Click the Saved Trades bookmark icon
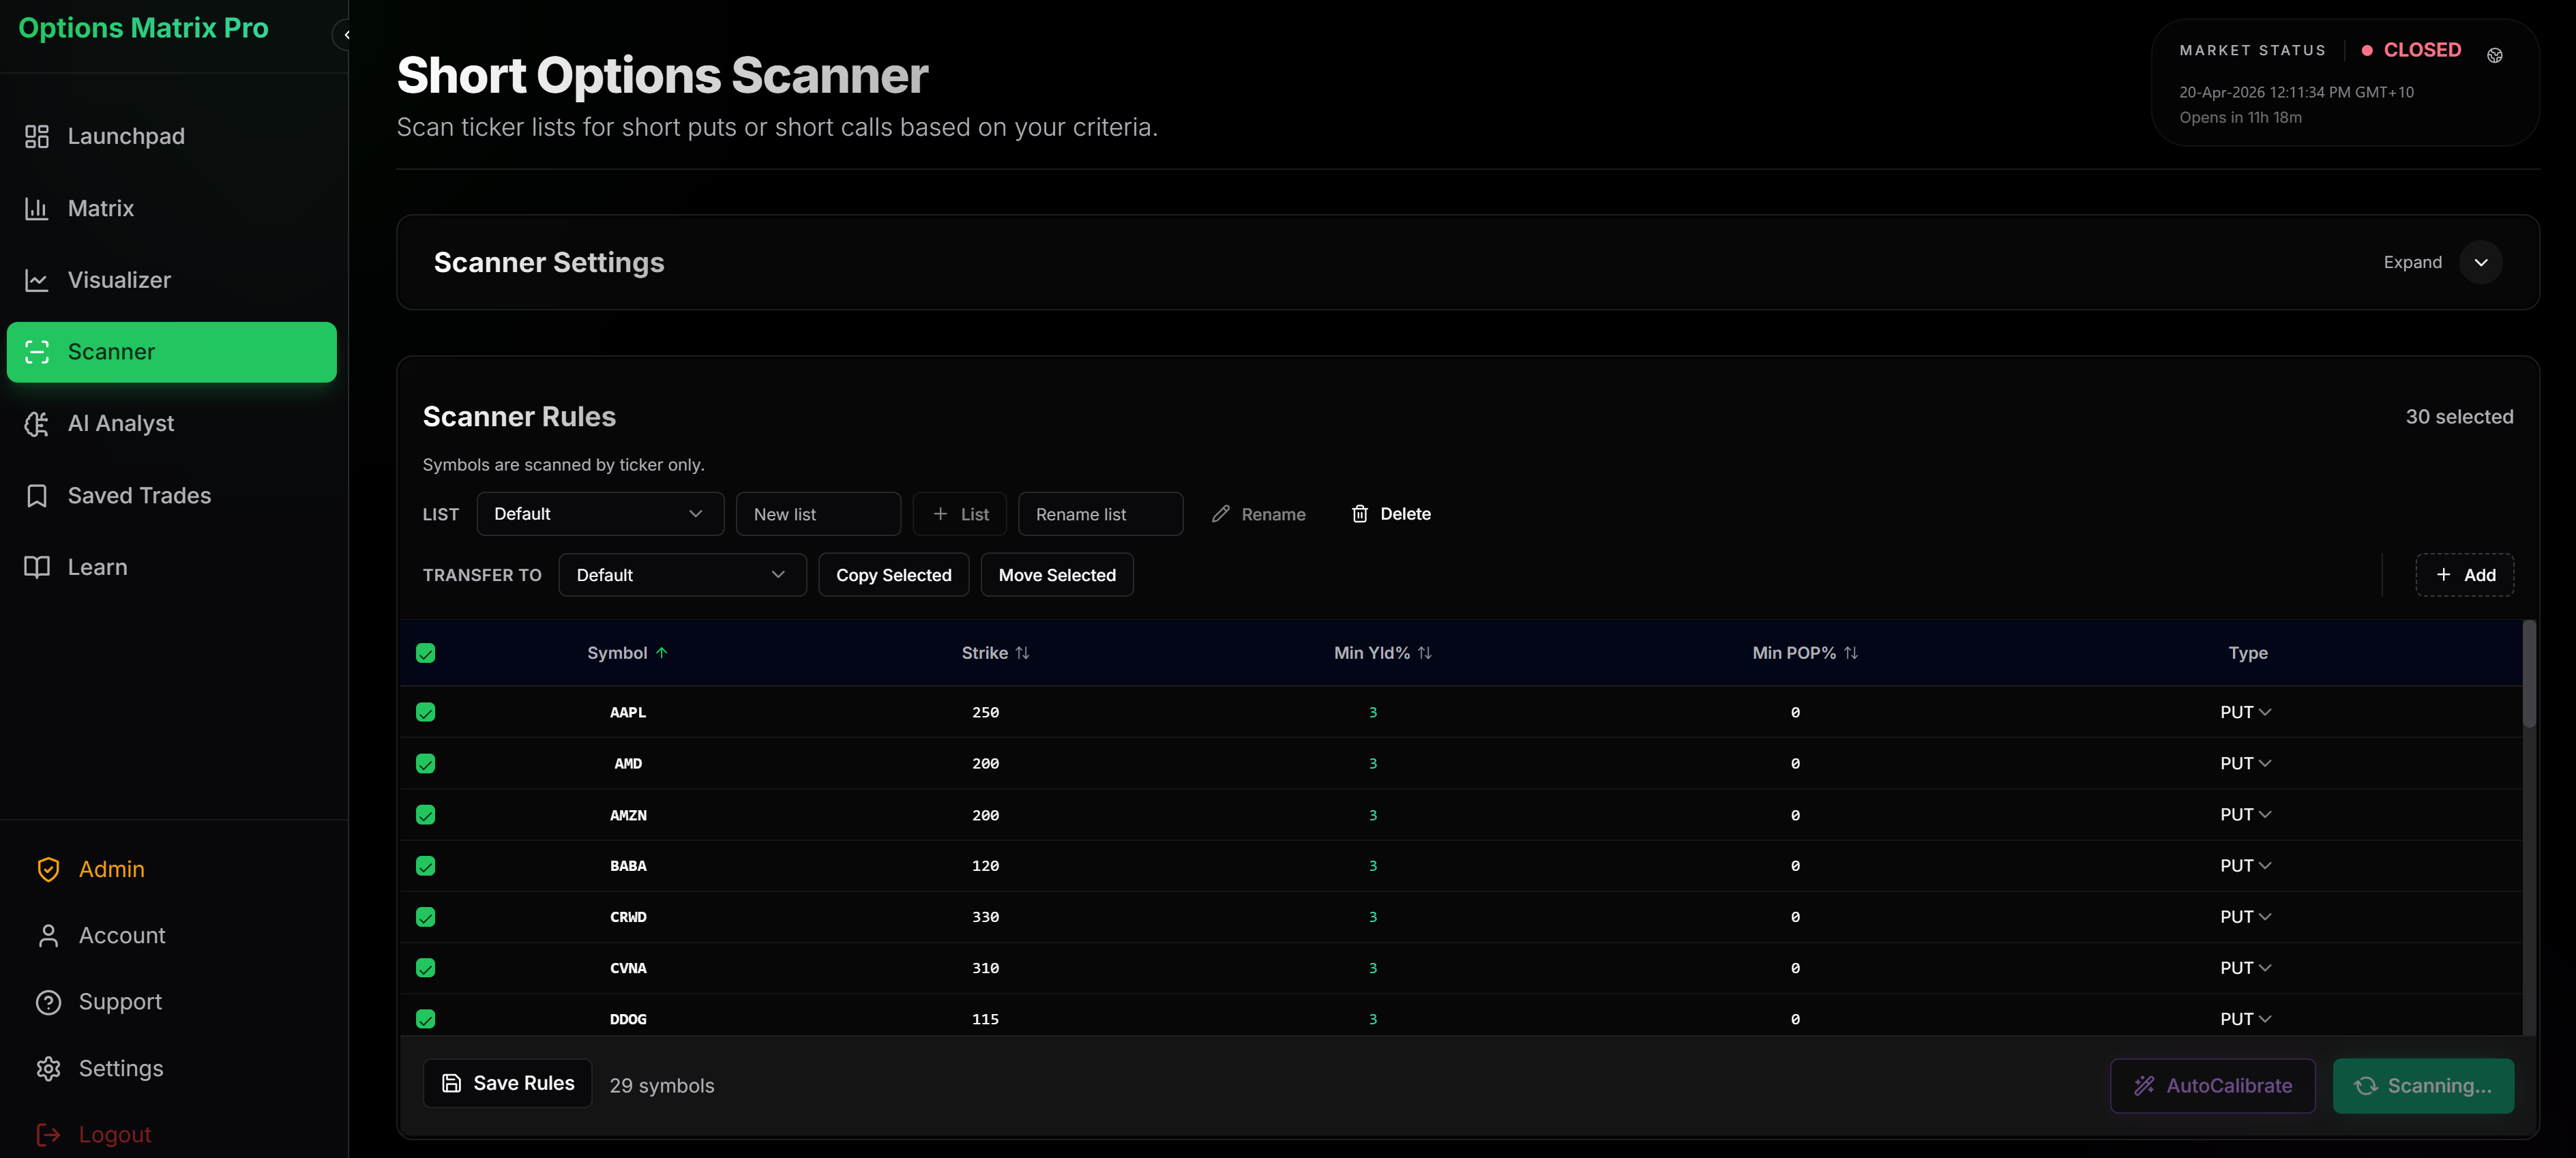This screenshot has height=1158, width=2576. click(x=37, y=496)
